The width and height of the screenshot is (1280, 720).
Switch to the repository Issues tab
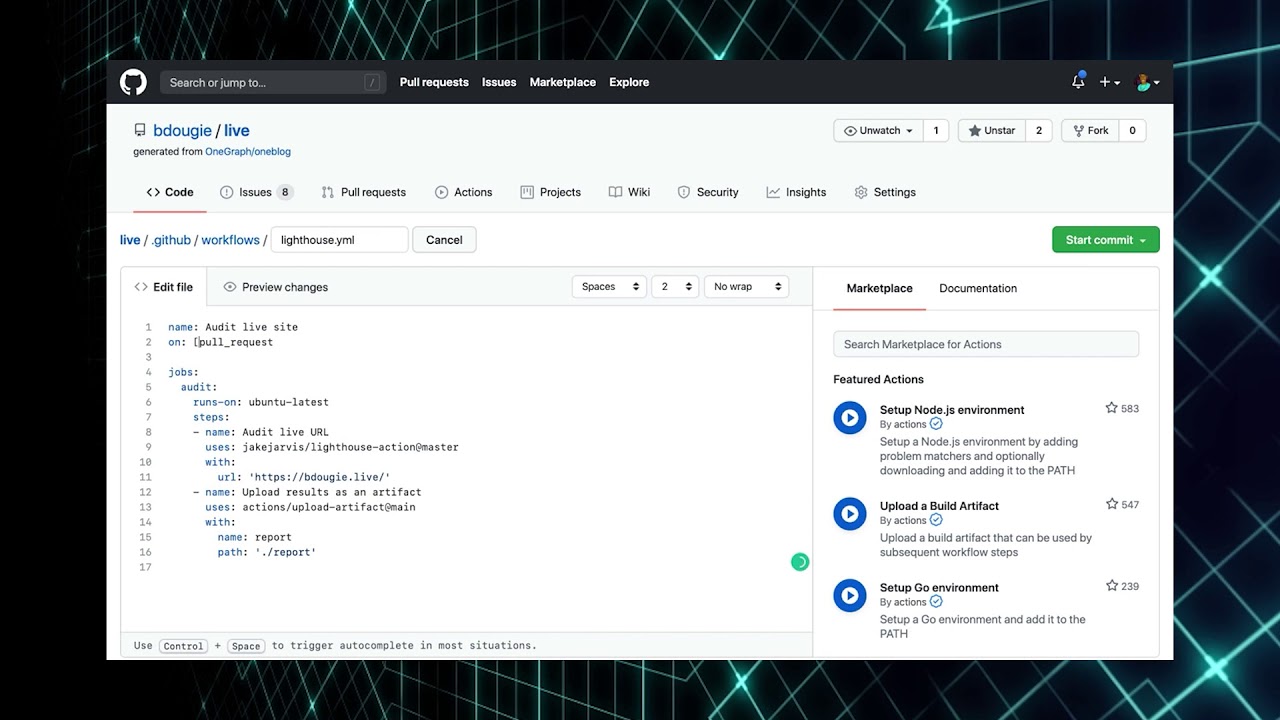(x=256, y=192)
